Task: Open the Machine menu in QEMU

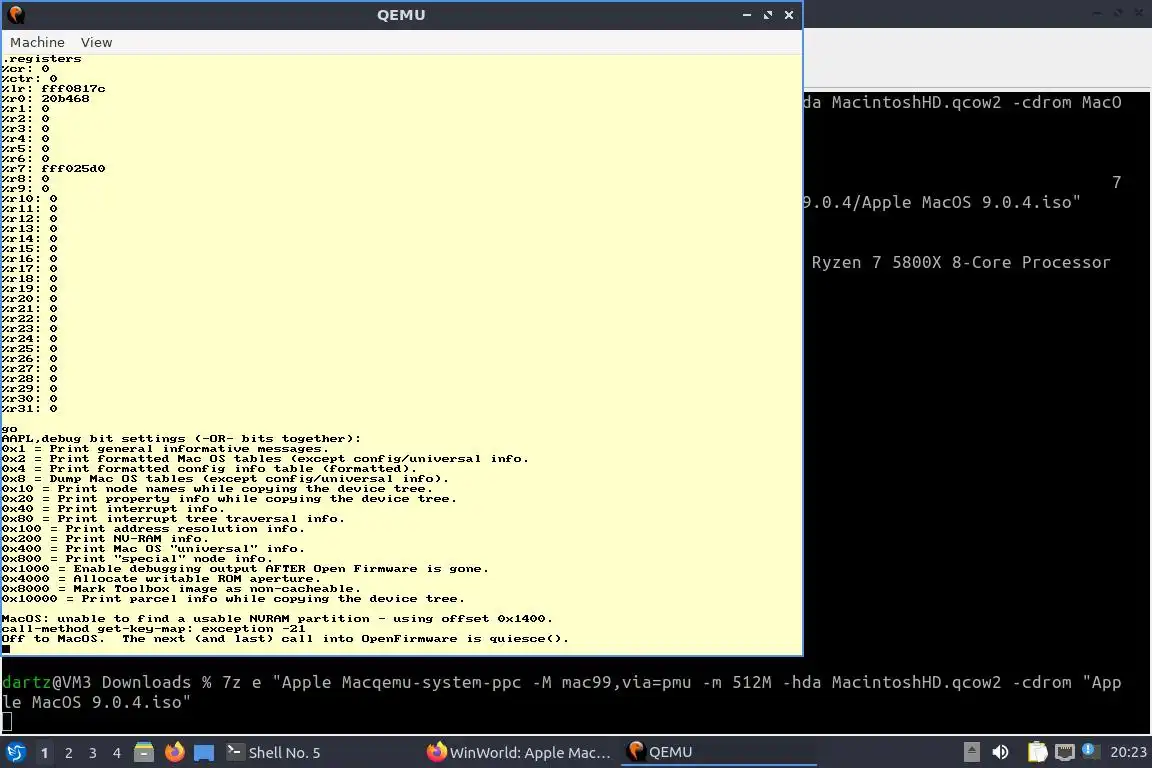Action: point(37,43)
